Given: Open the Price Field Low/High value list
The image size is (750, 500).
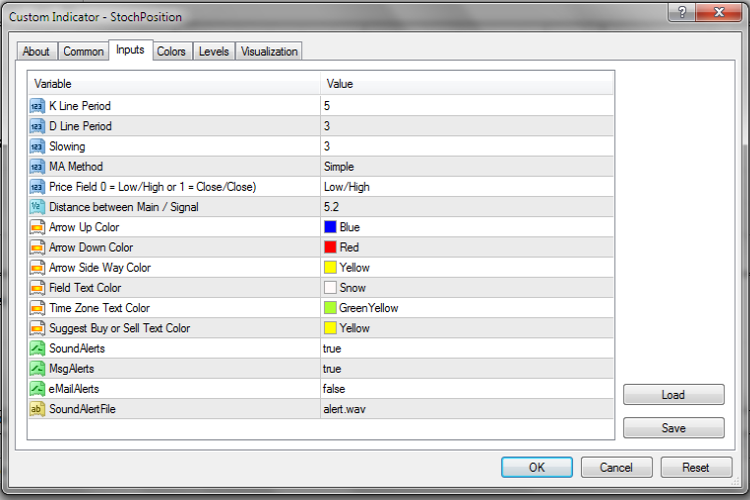Looking at the screenshot, I should [x=467, y=187].
